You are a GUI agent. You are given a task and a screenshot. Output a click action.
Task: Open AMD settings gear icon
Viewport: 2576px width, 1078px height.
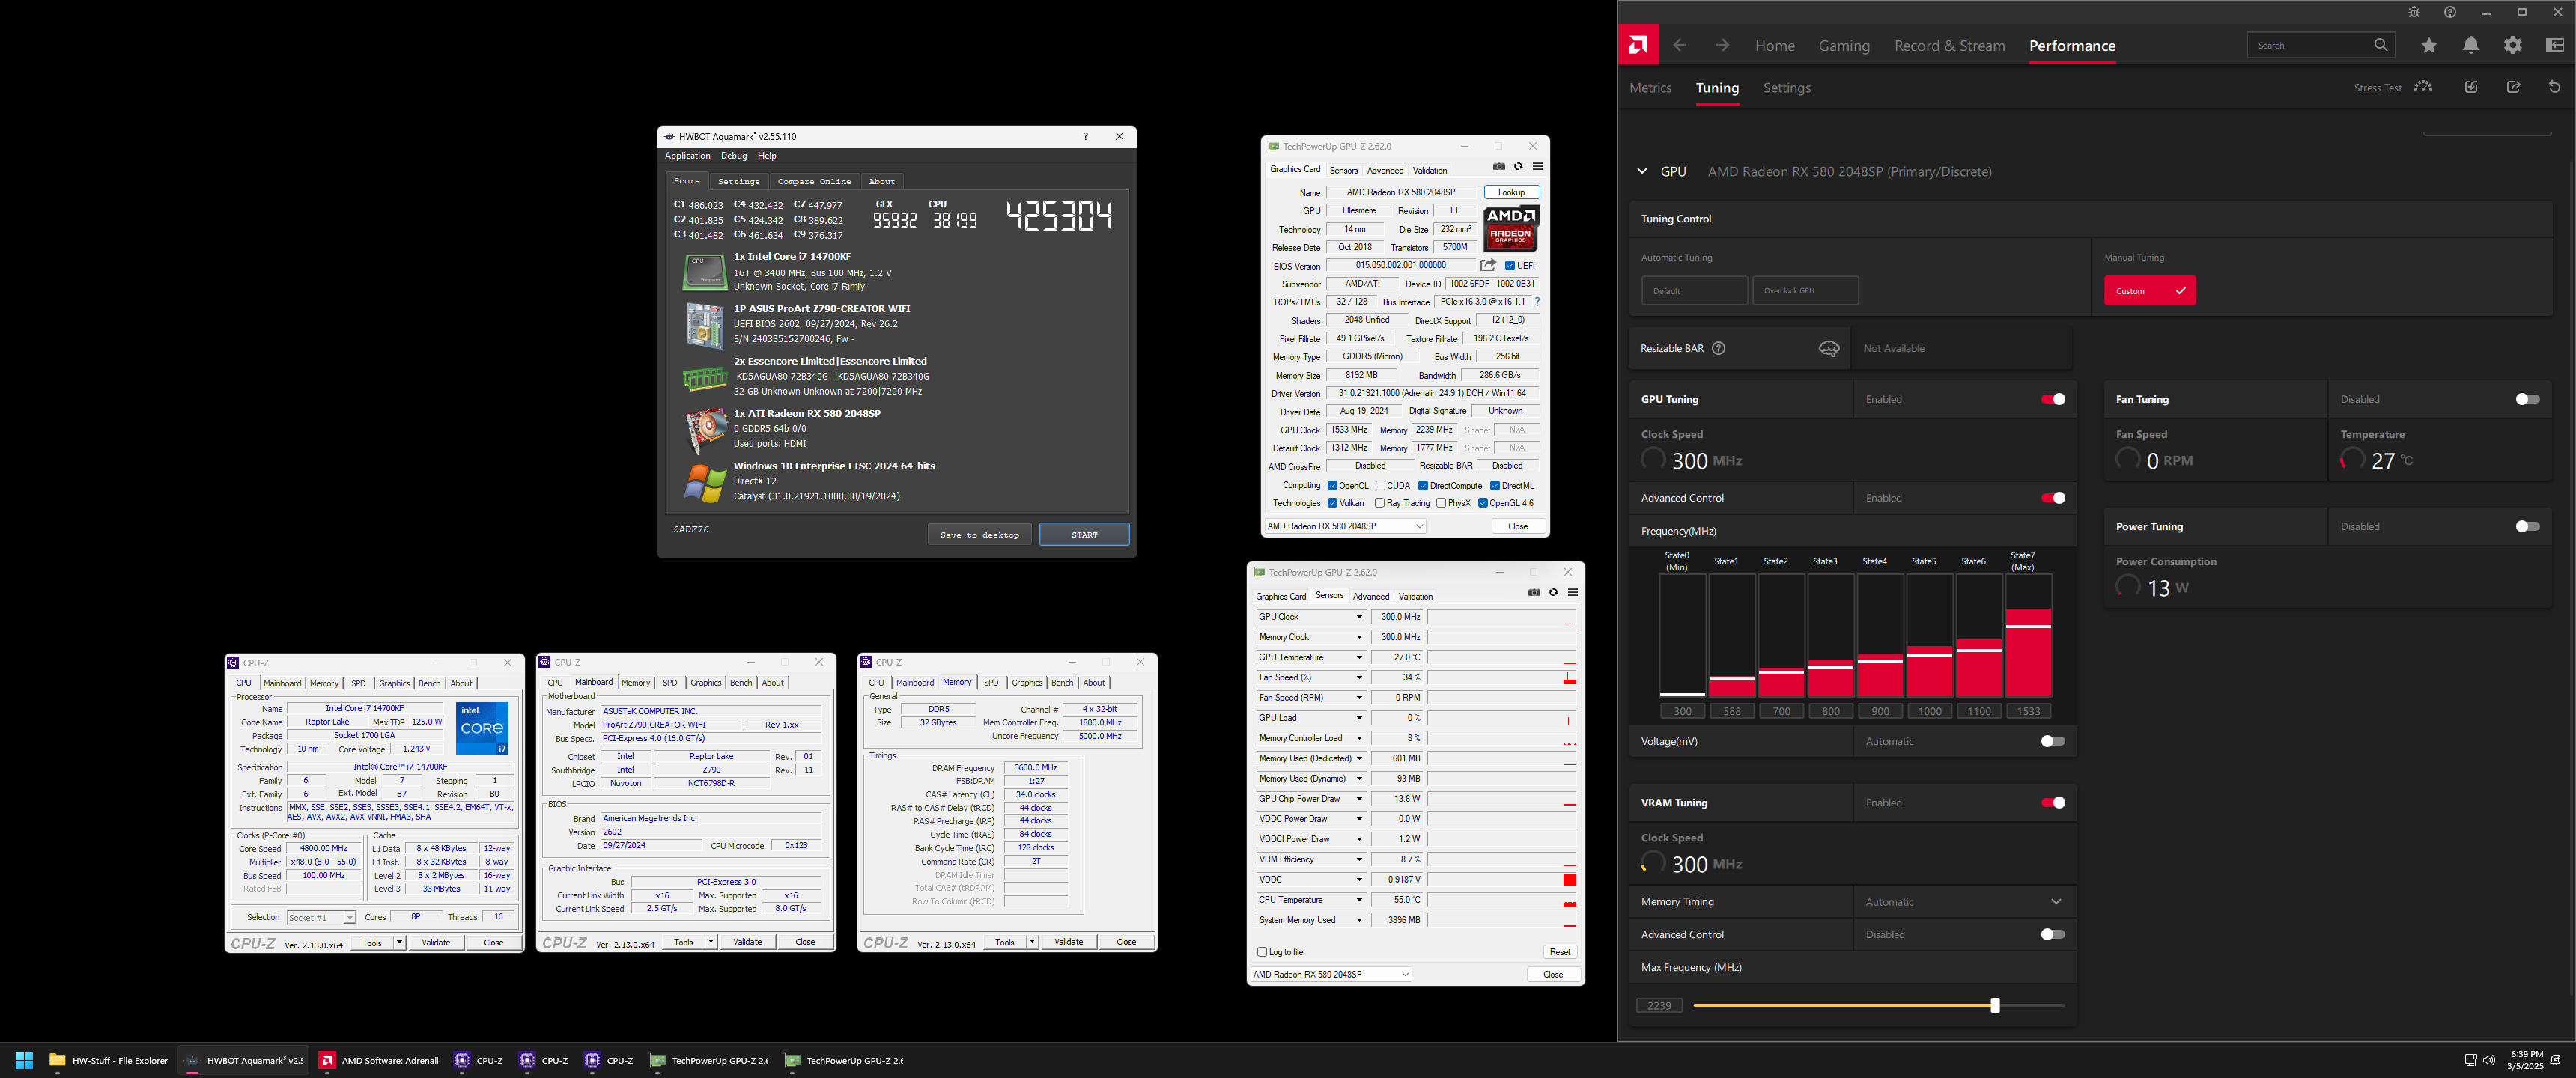2513,45
